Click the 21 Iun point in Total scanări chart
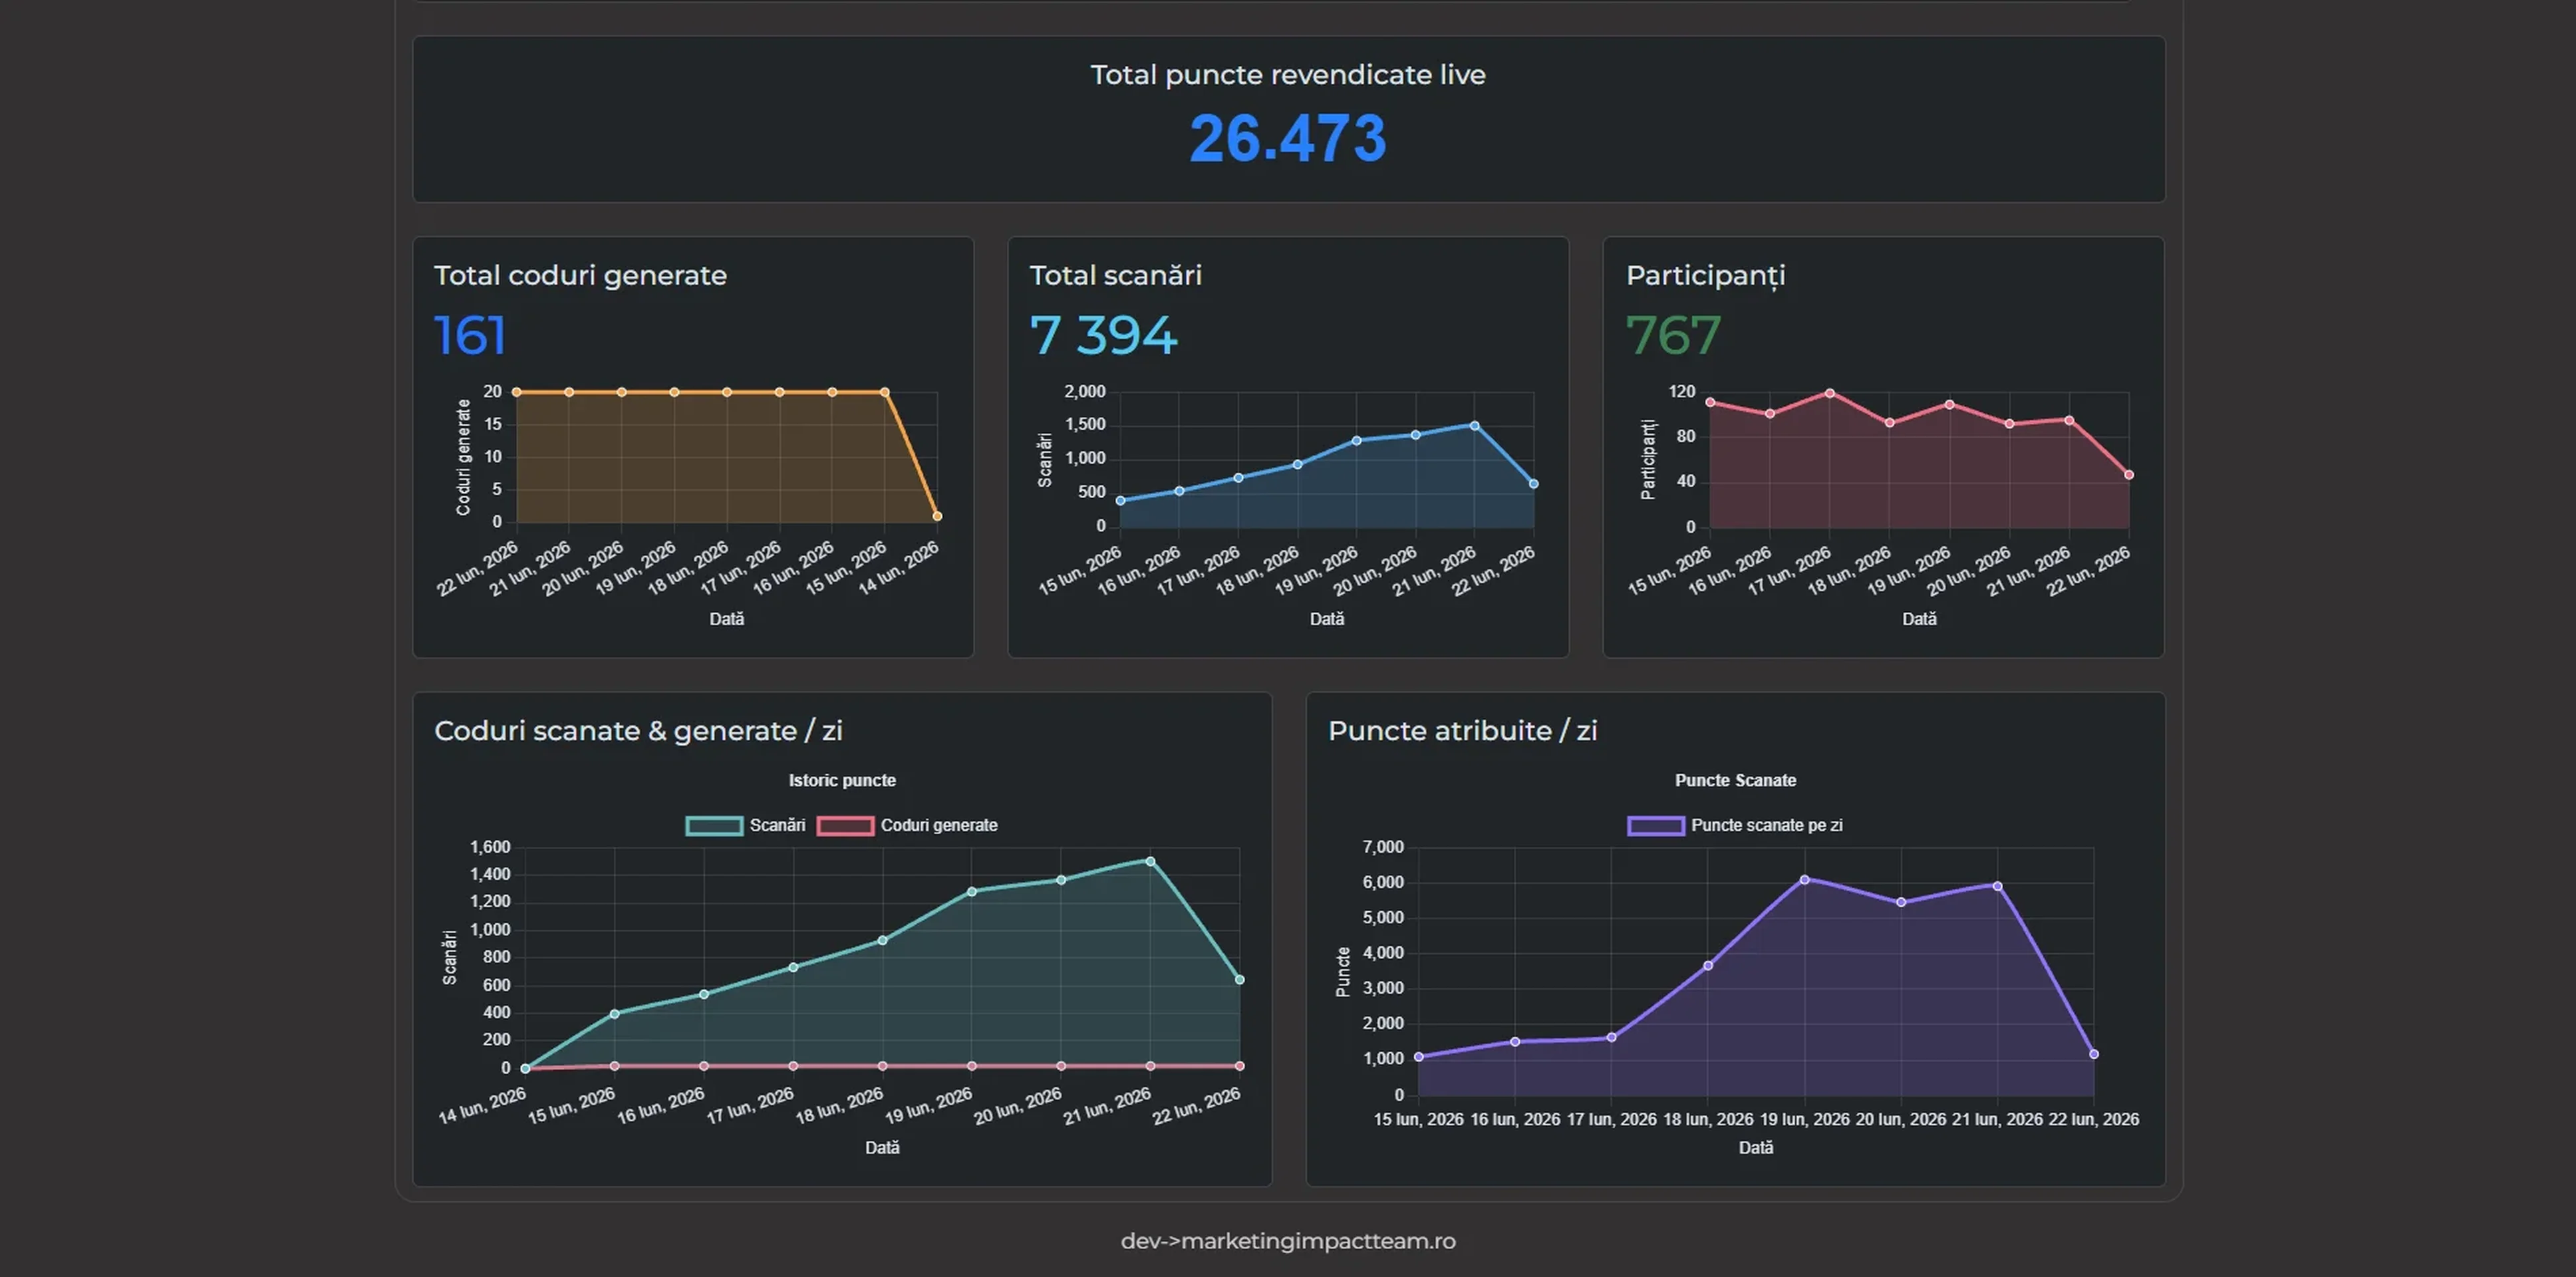The width and height of the screenshot is (2576, 1277). pyautogui.click(x=1474, y=426)
